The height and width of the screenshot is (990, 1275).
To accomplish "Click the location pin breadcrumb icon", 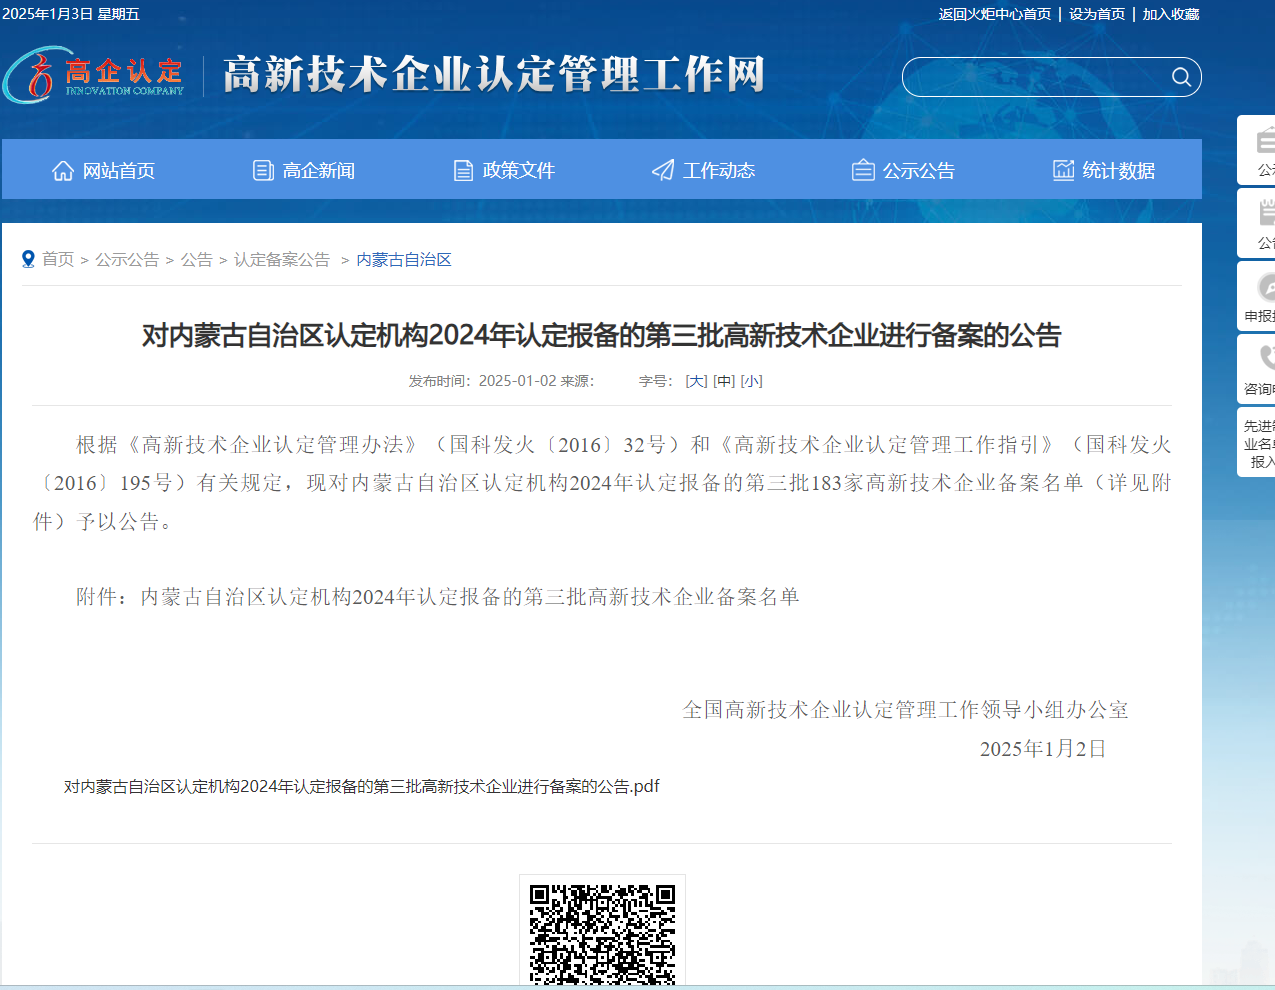I will (x=28, y=260).
